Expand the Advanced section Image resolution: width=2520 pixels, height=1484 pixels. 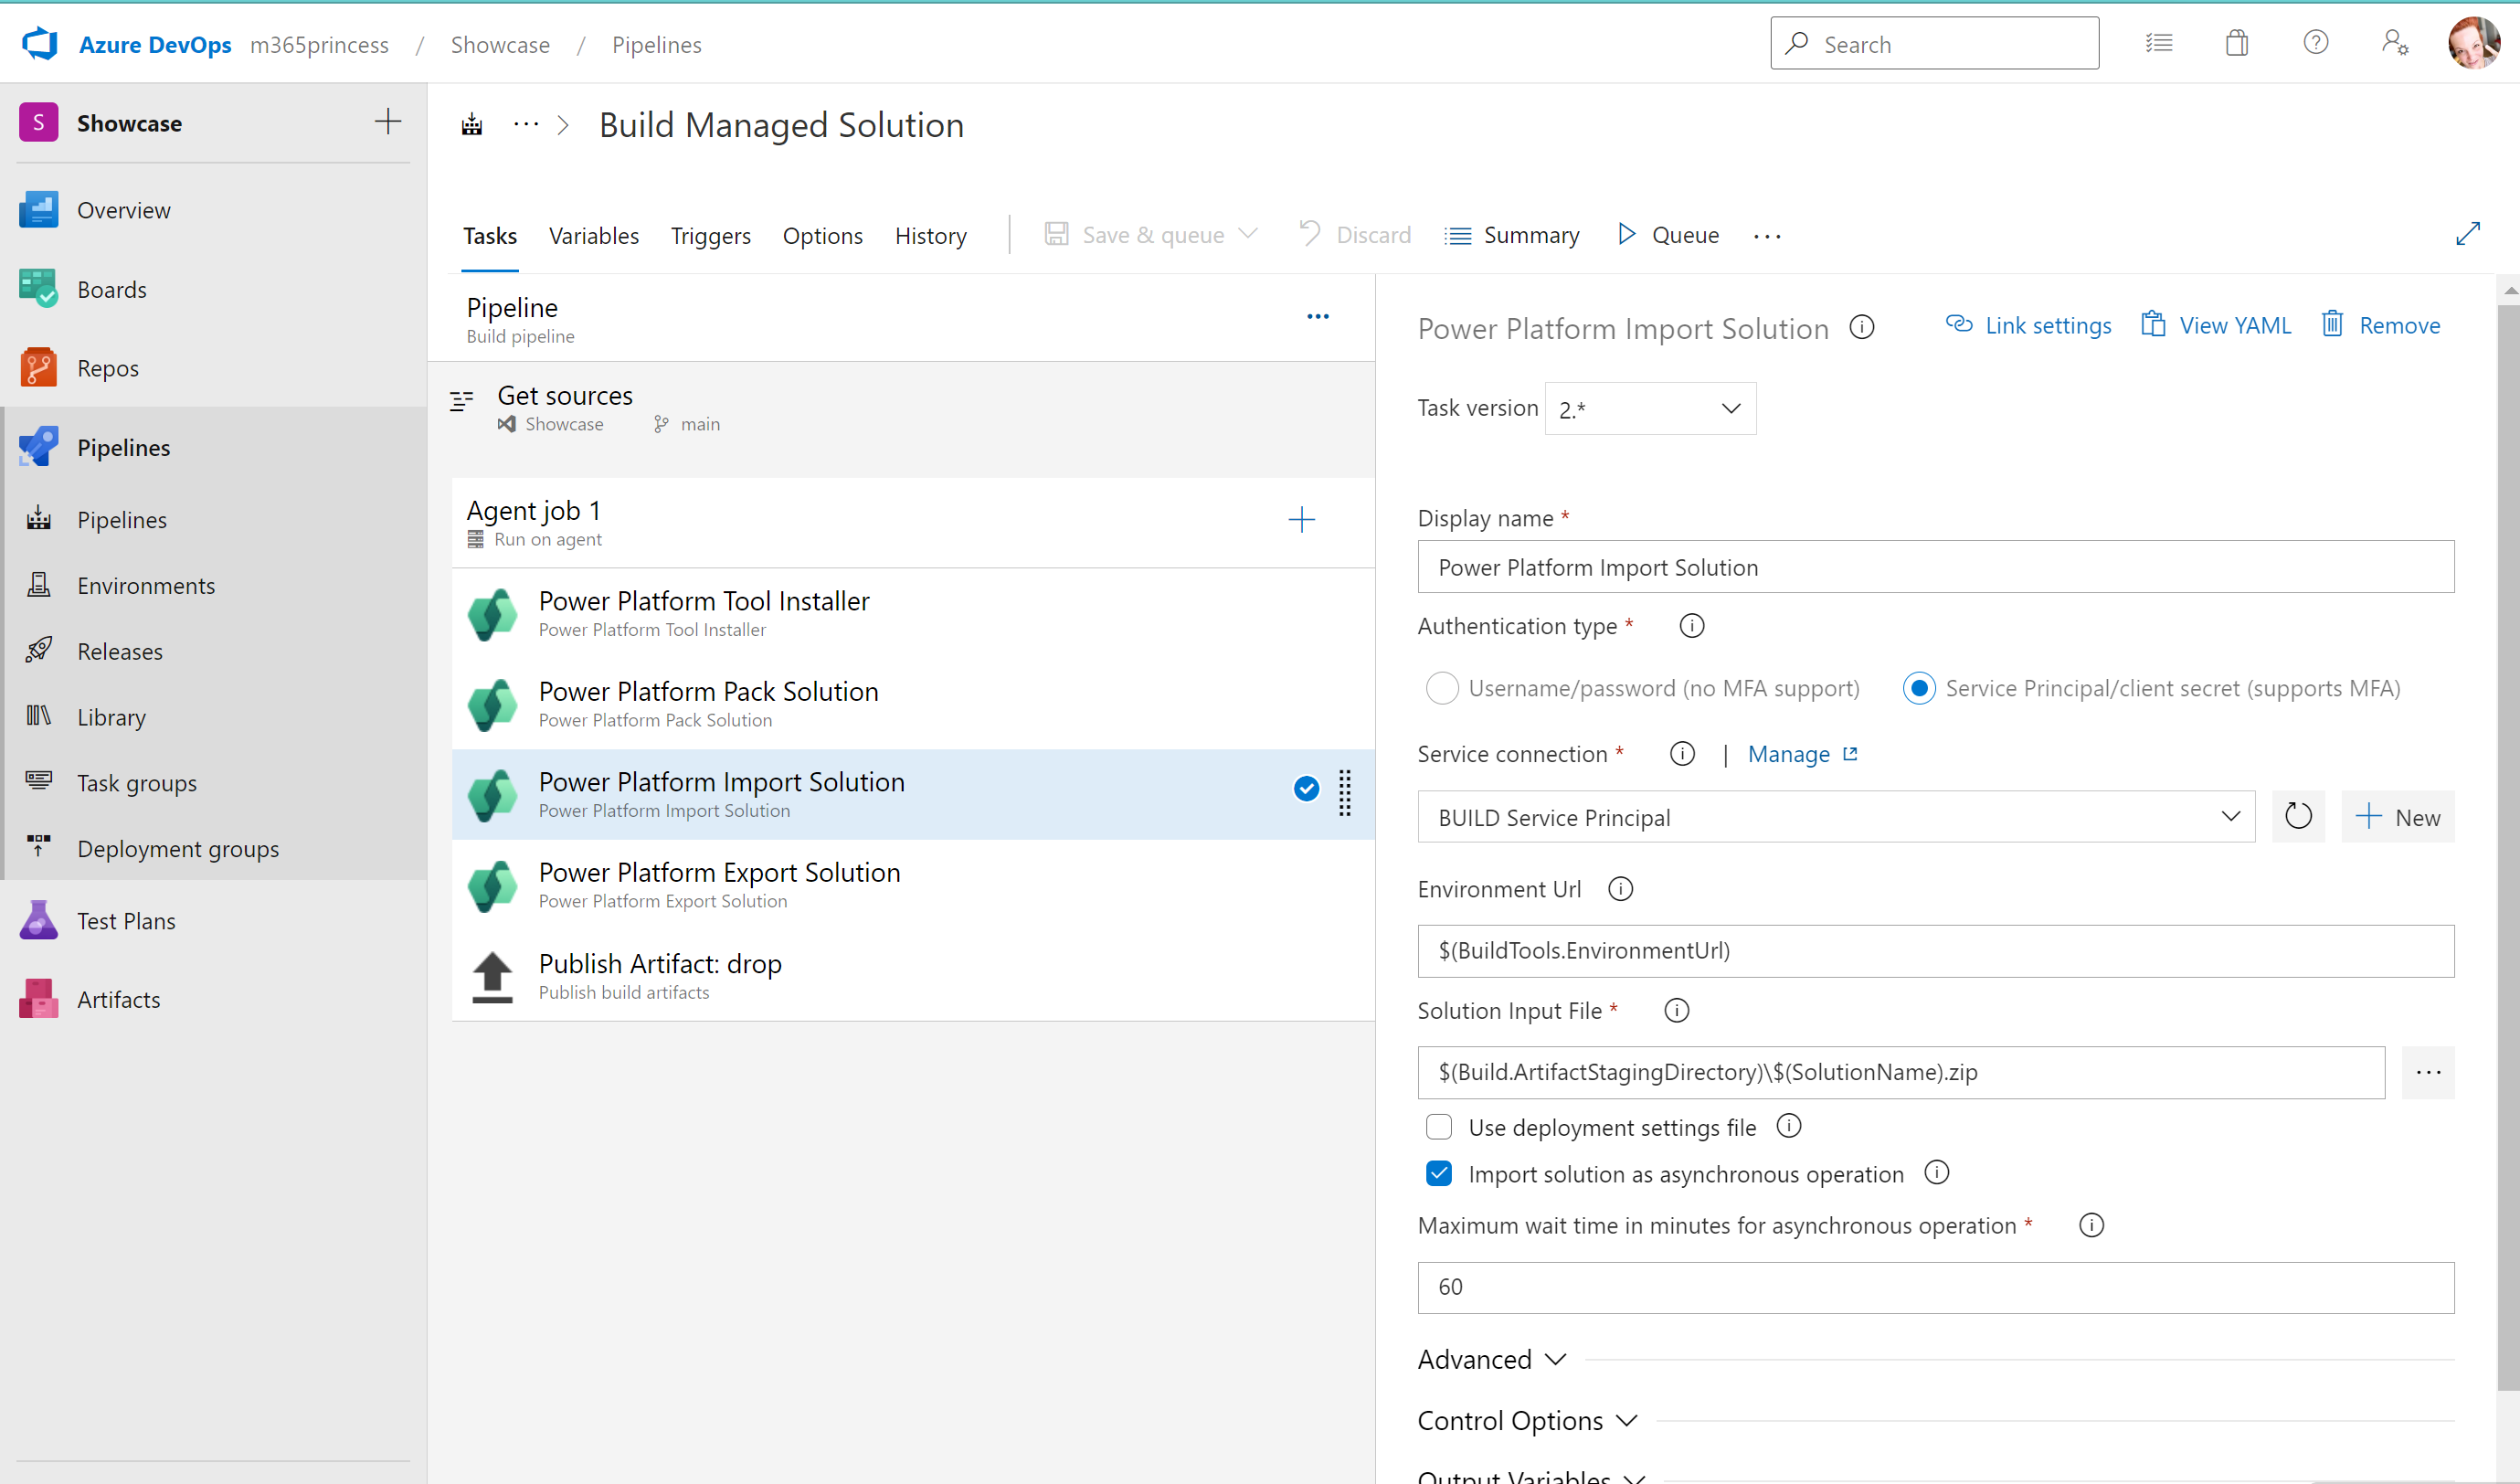(x=1491, y=1360)
